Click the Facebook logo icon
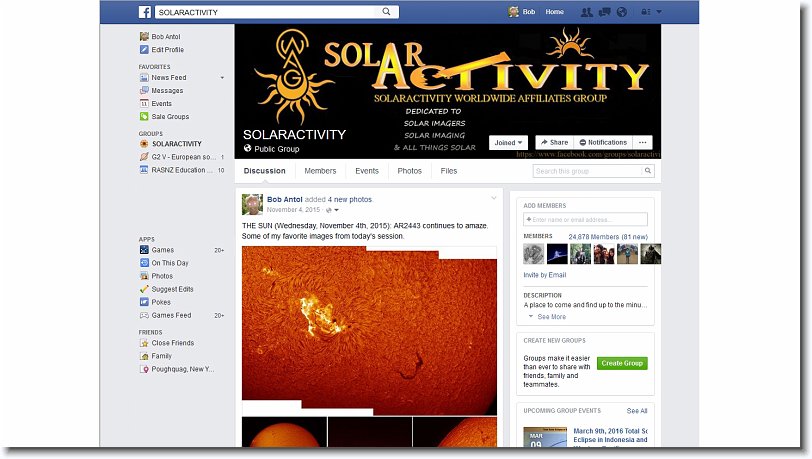 (144, 12)
